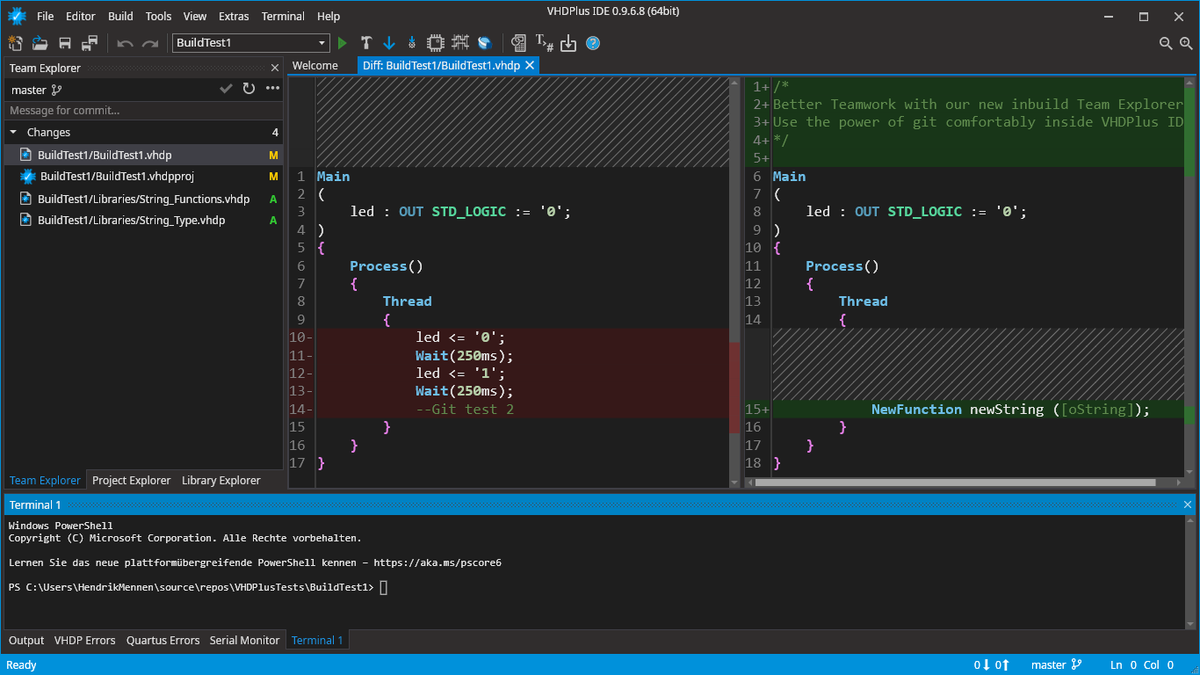Close the Team Explorer panel
The width and height of the screenshot is (1200, 675).
[275, 68]
